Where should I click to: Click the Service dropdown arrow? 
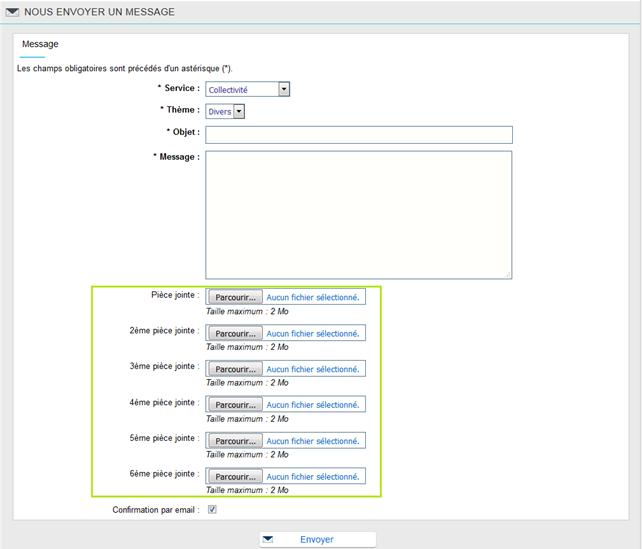click(284, 89)
